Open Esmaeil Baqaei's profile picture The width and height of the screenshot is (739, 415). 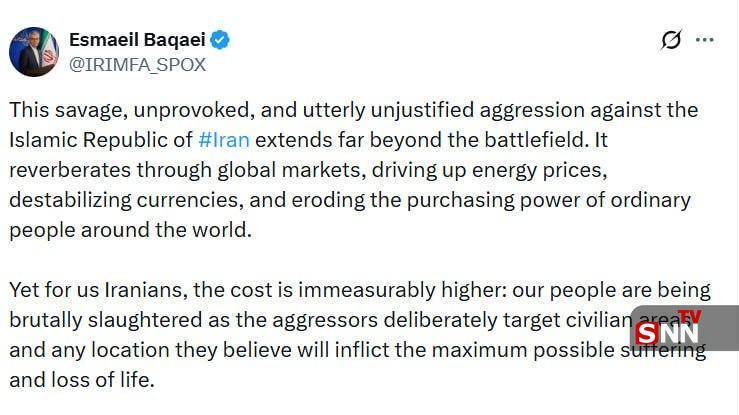click(34, 52)
